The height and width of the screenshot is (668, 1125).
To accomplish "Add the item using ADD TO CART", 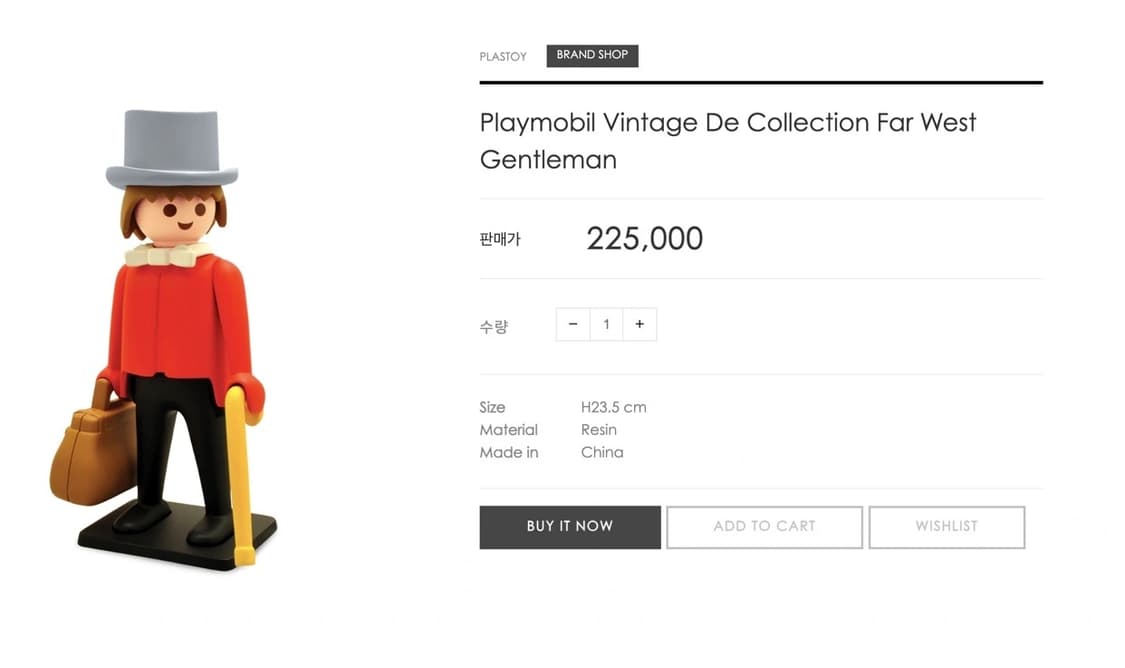I will [x=764, y=527].
